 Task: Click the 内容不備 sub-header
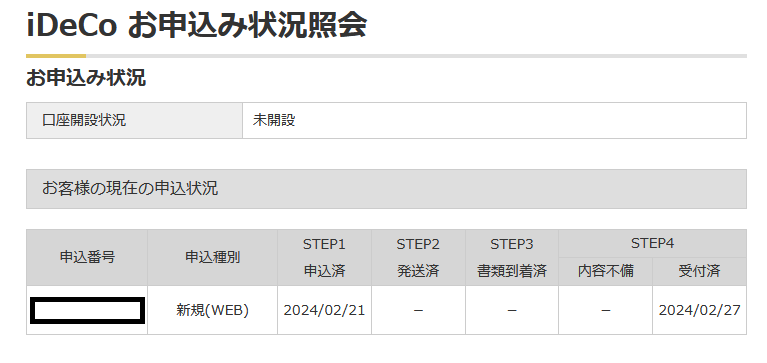(x=606, y=271)
